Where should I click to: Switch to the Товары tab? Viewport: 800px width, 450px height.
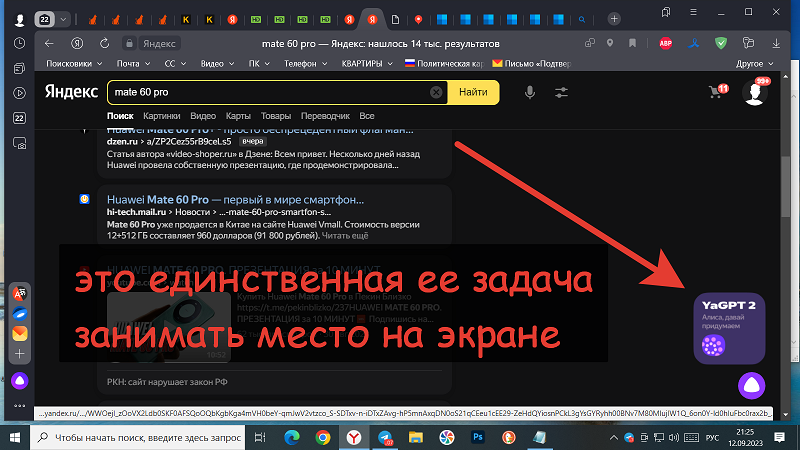point(276,116)
